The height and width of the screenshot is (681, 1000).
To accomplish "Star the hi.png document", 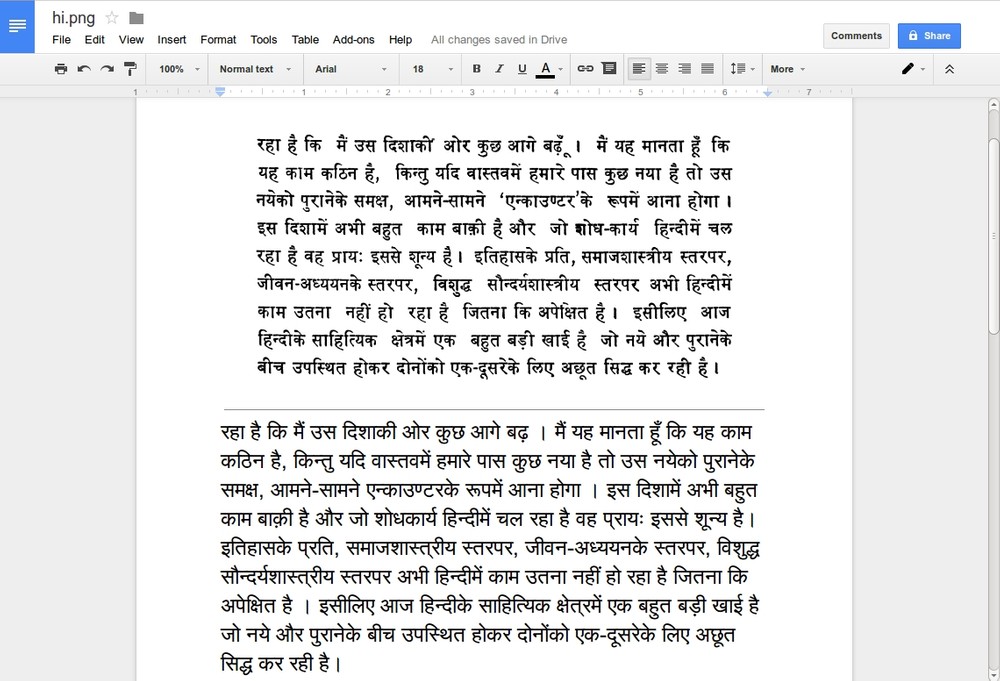I will pos(112,18).
